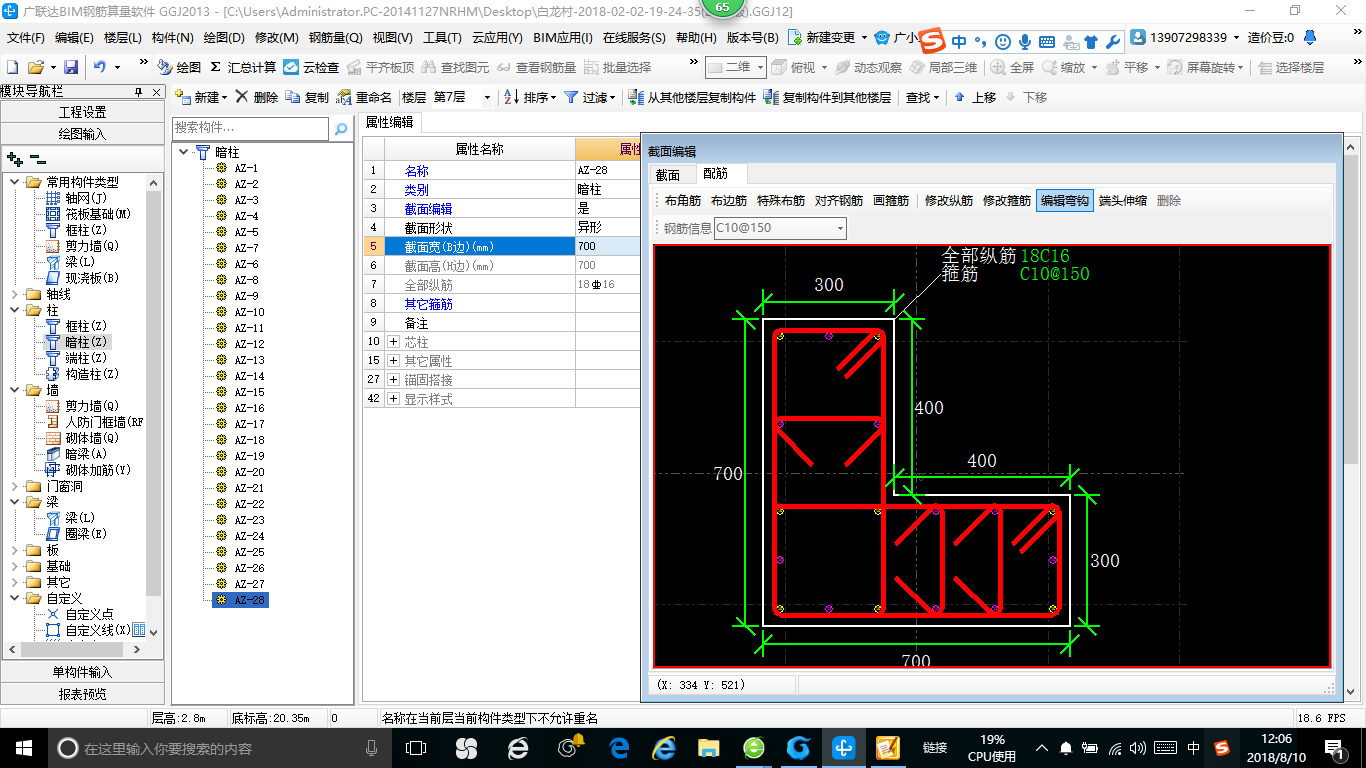Open Task View on the taskbar

coord(415,748)
